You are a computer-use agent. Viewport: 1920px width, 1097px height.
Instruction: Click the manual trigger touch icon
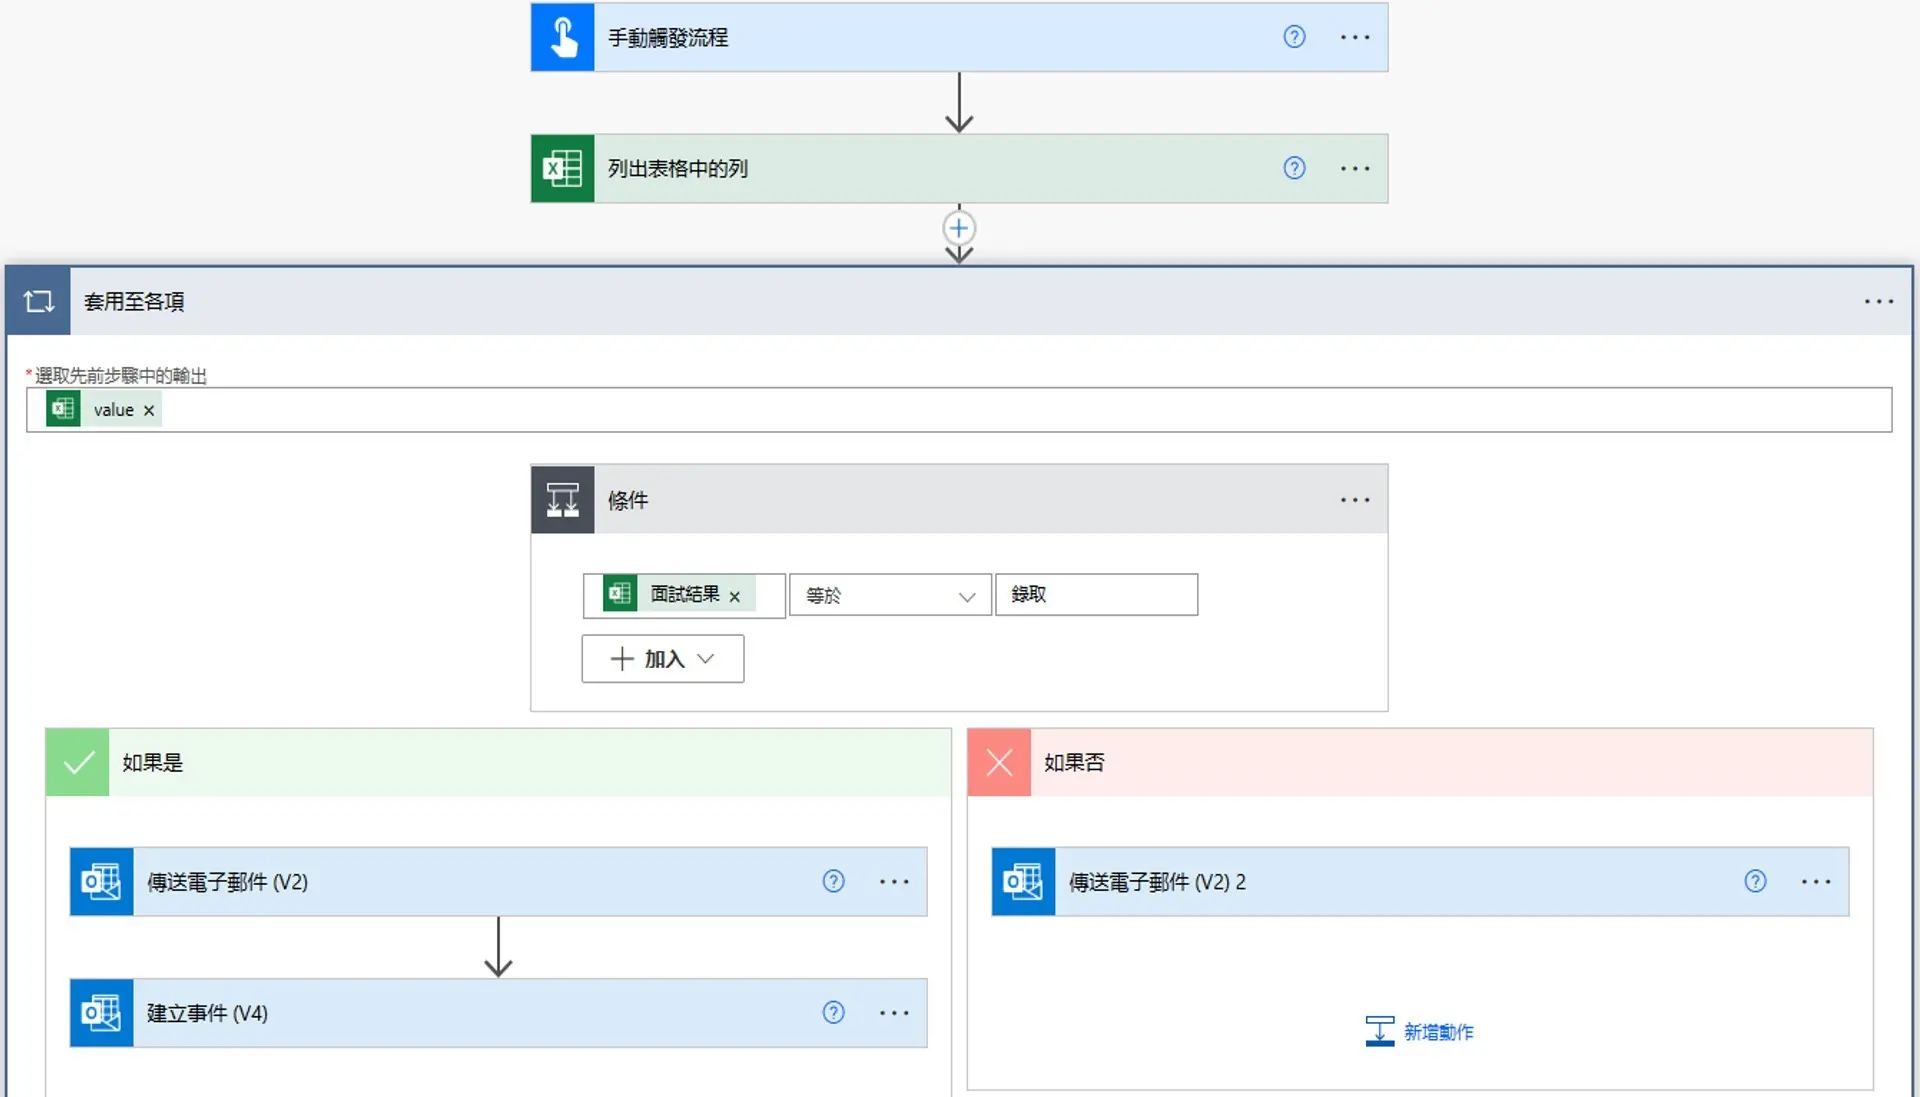click(562, 37)
